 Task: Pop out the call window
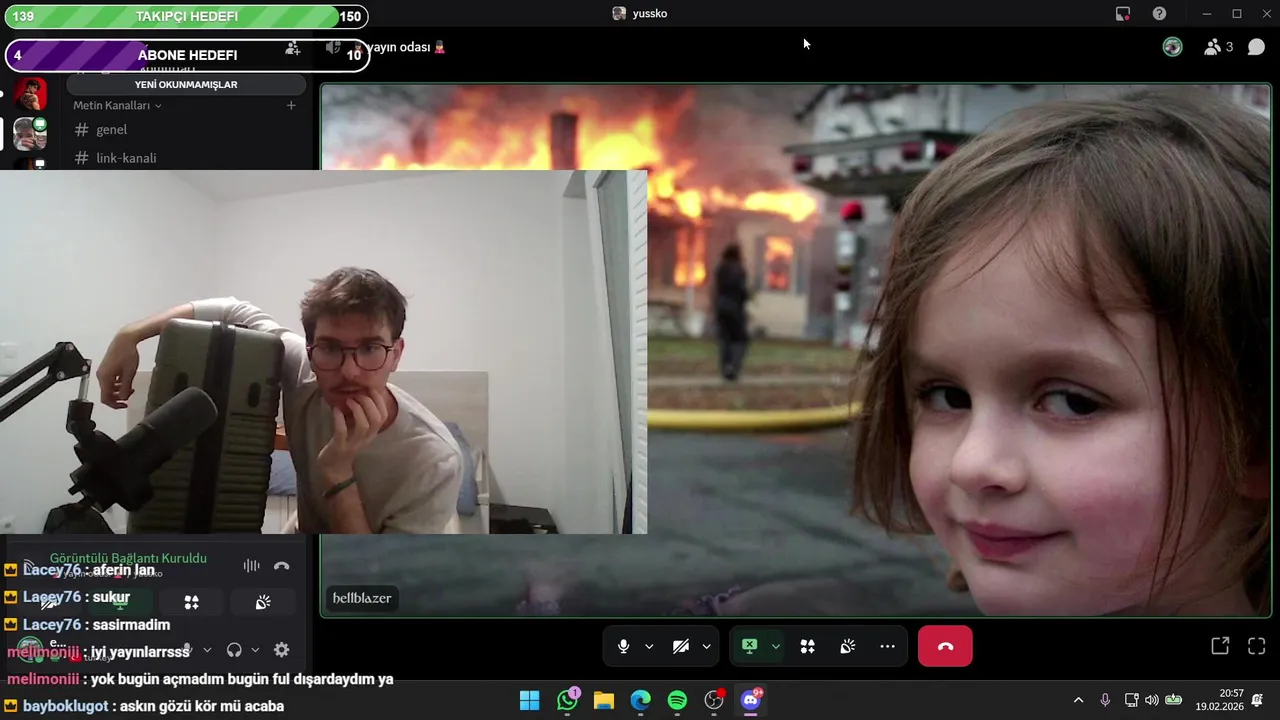(x=1220, y=646)
